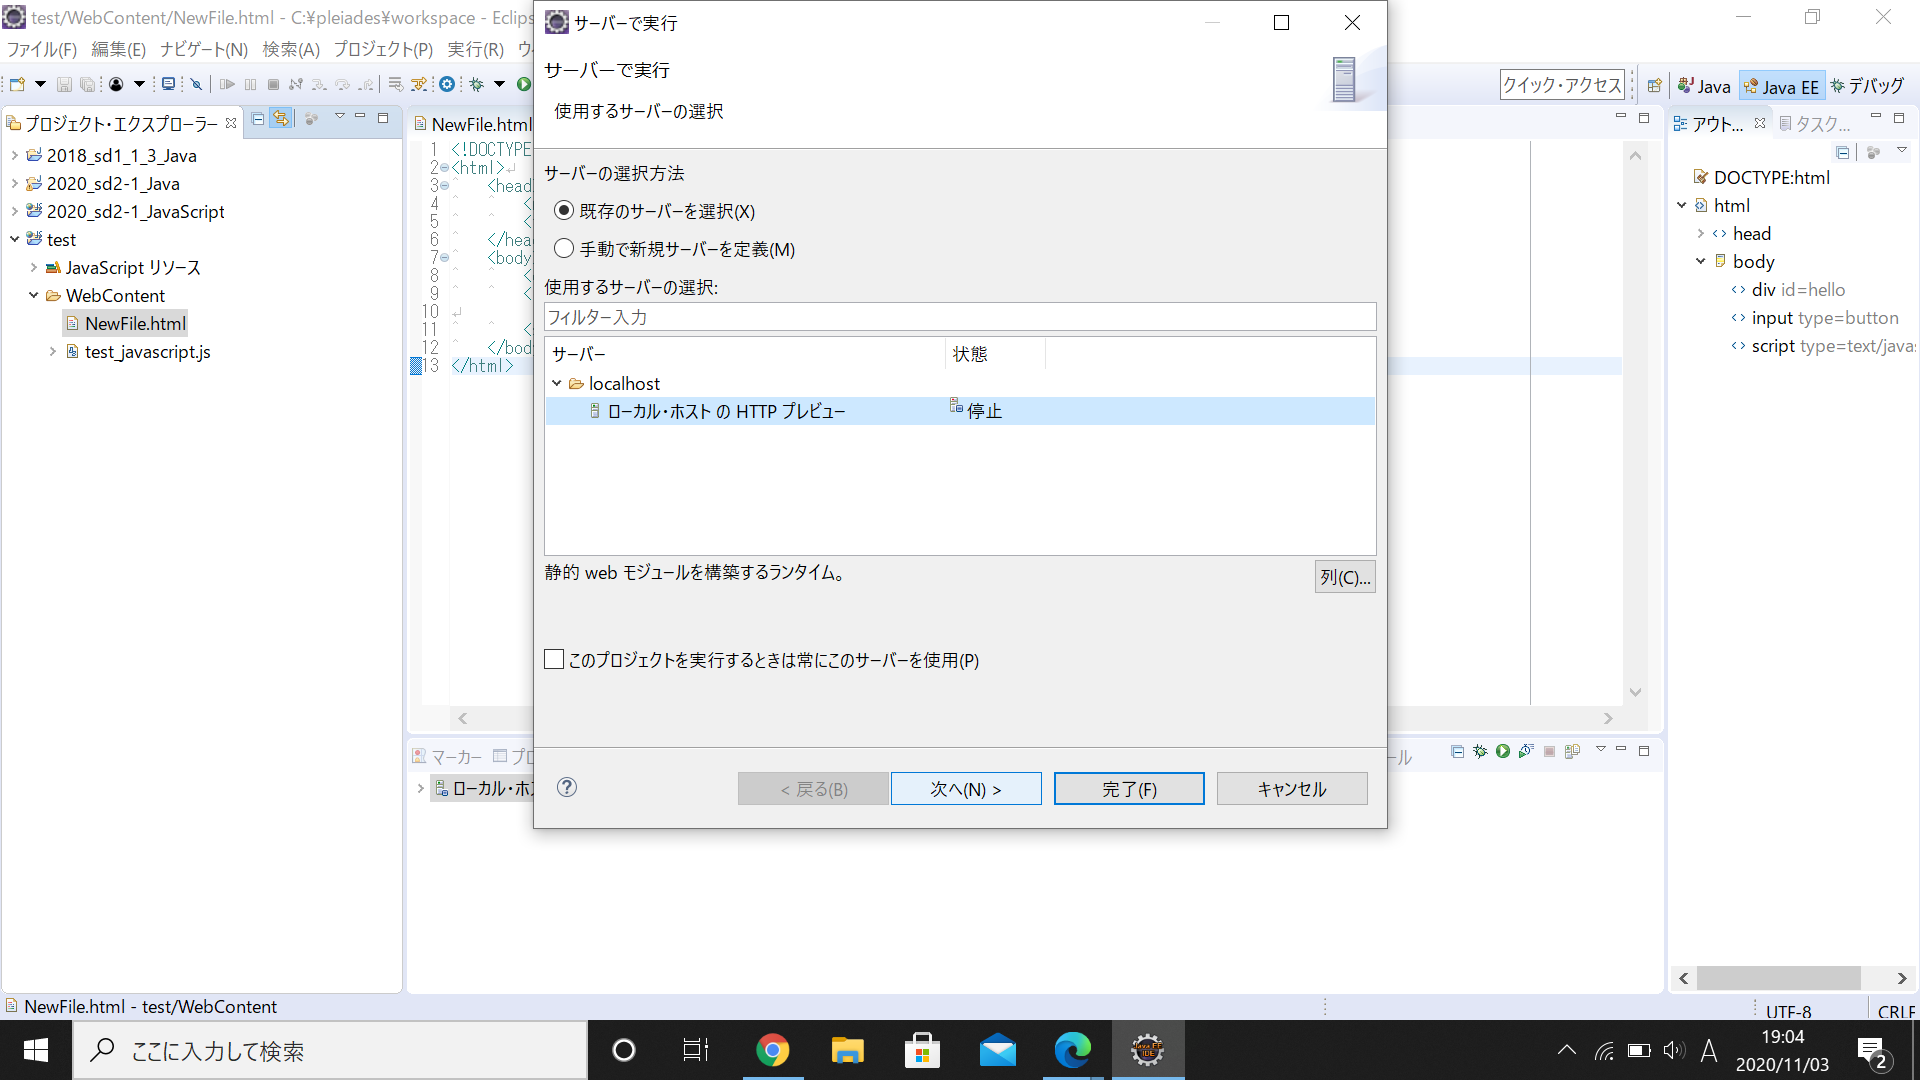1920x1080 pixels.
Task: Start the server in debug mode
Action: point(1480,752)
